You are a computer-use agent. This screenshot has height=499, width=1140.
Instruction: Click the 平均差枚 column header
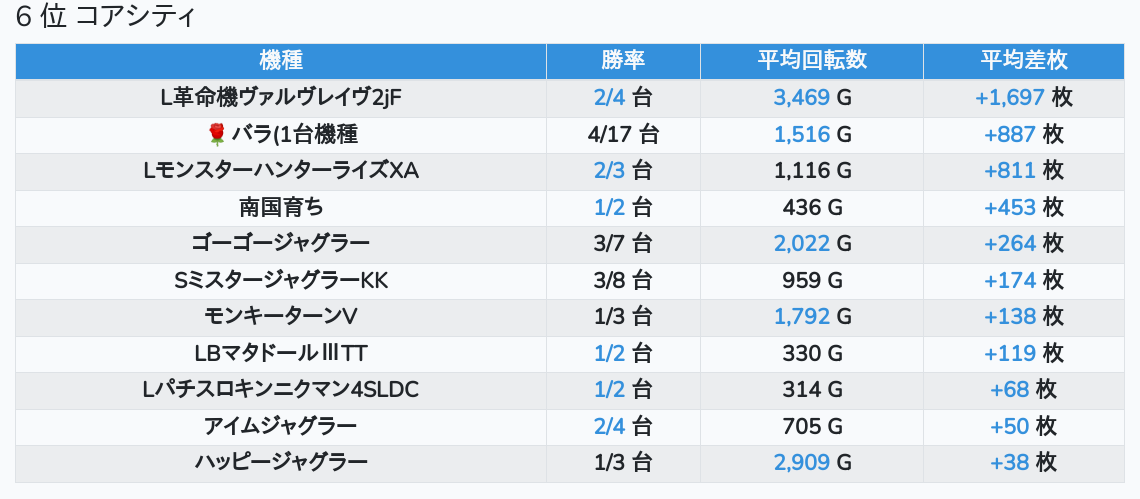1024,60
